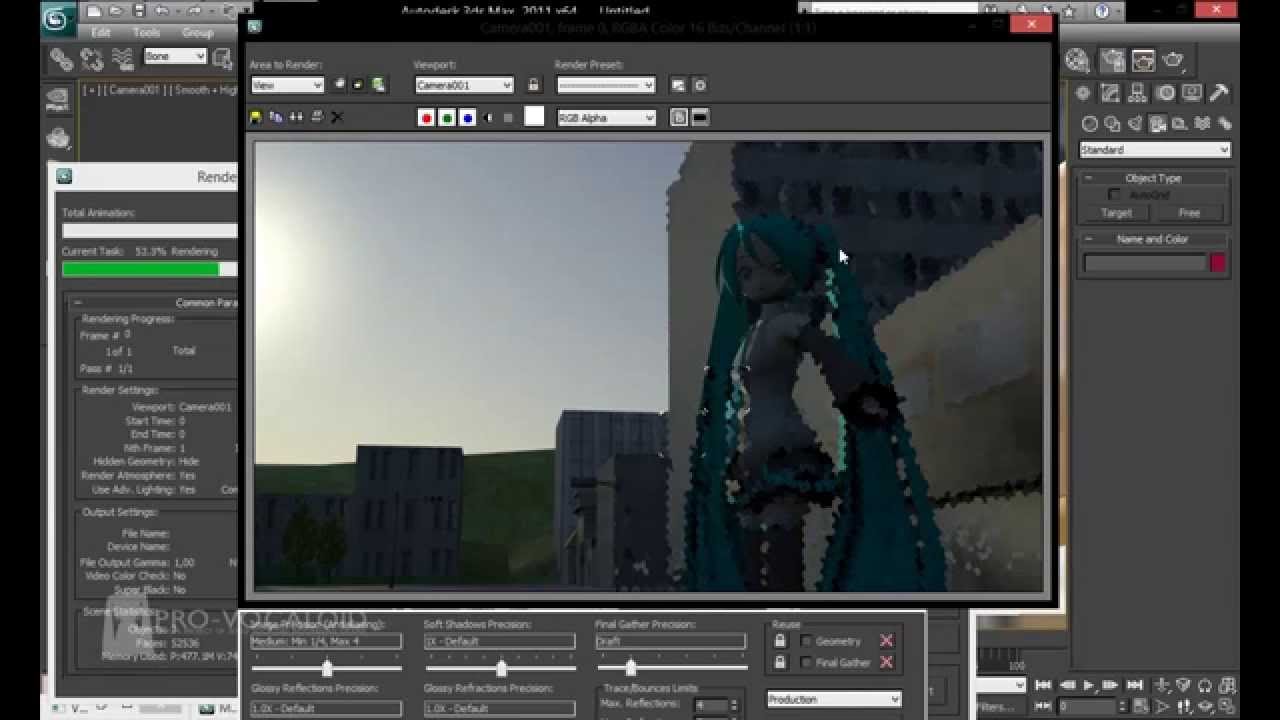Image resolution: width=1280 pixels, height=720 pixels.
Task: Adjust the Image Precision slider
Action: point(327,668)
